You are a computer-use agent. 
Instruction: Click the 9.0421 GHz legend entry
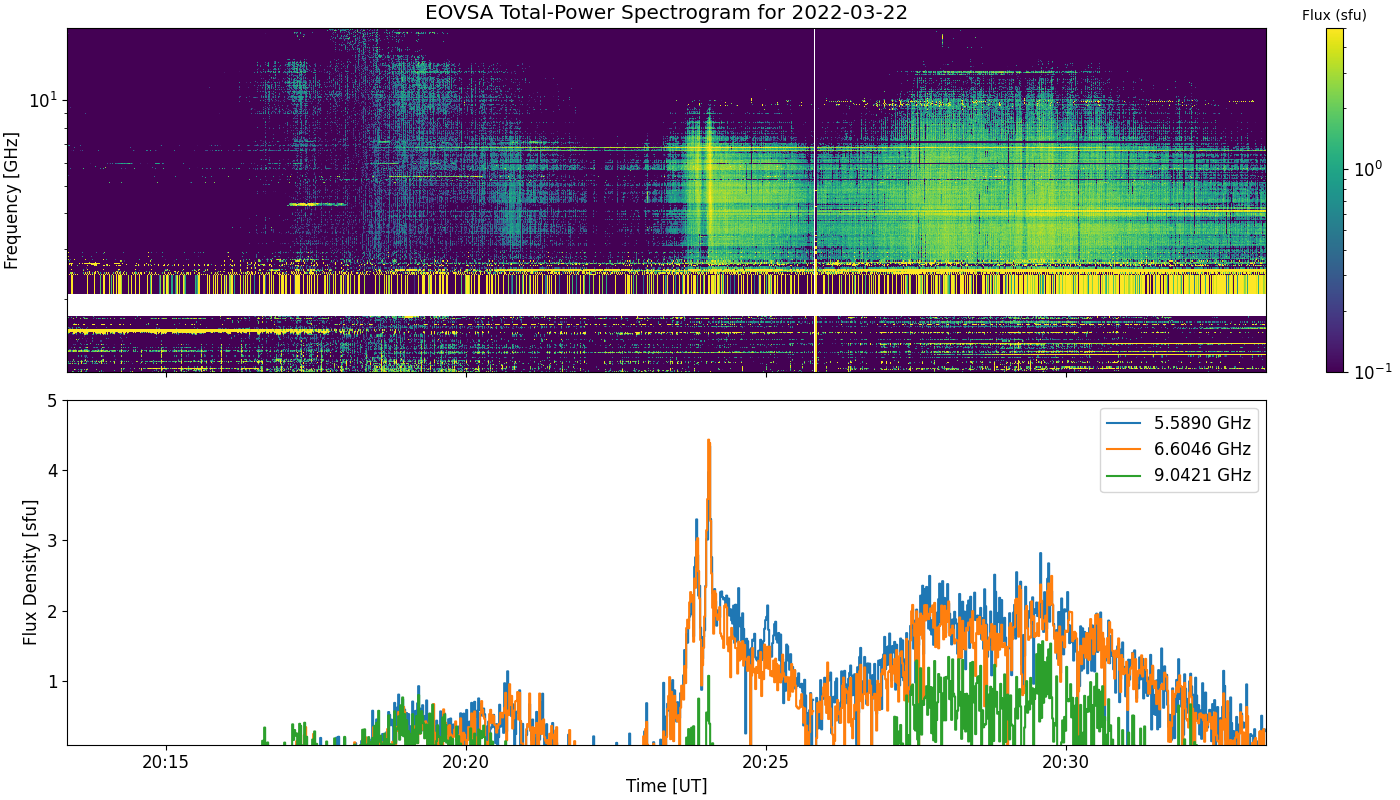pos(1180,475)
